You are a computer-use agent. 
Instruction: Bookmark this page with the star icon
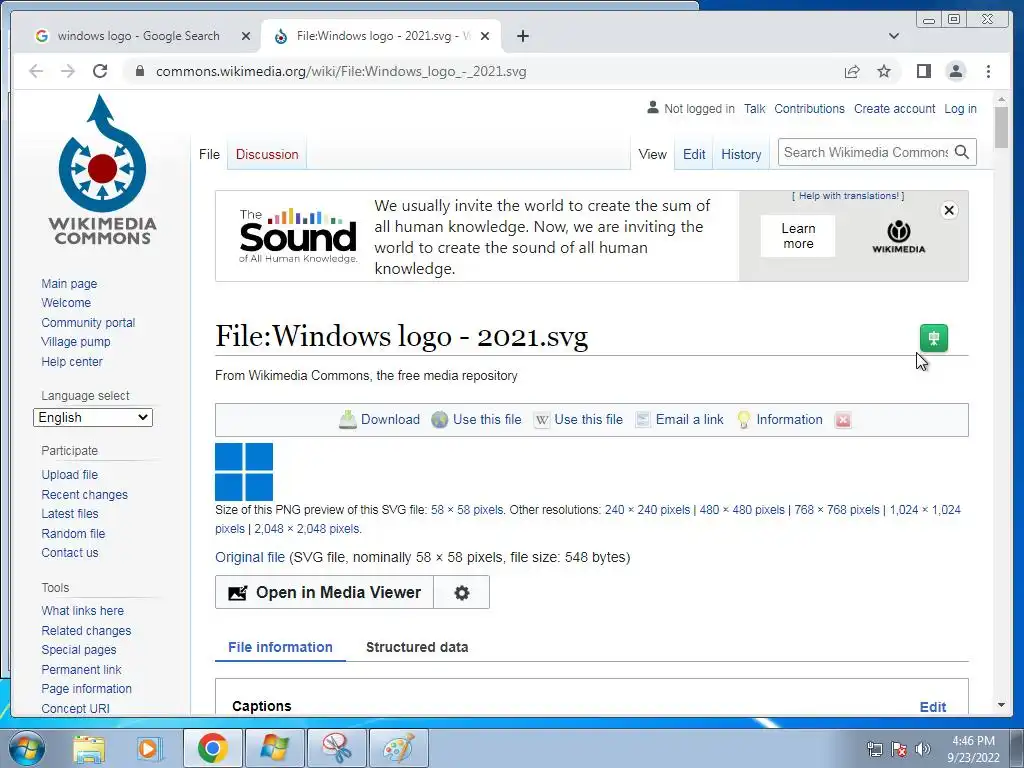[884, 71]
